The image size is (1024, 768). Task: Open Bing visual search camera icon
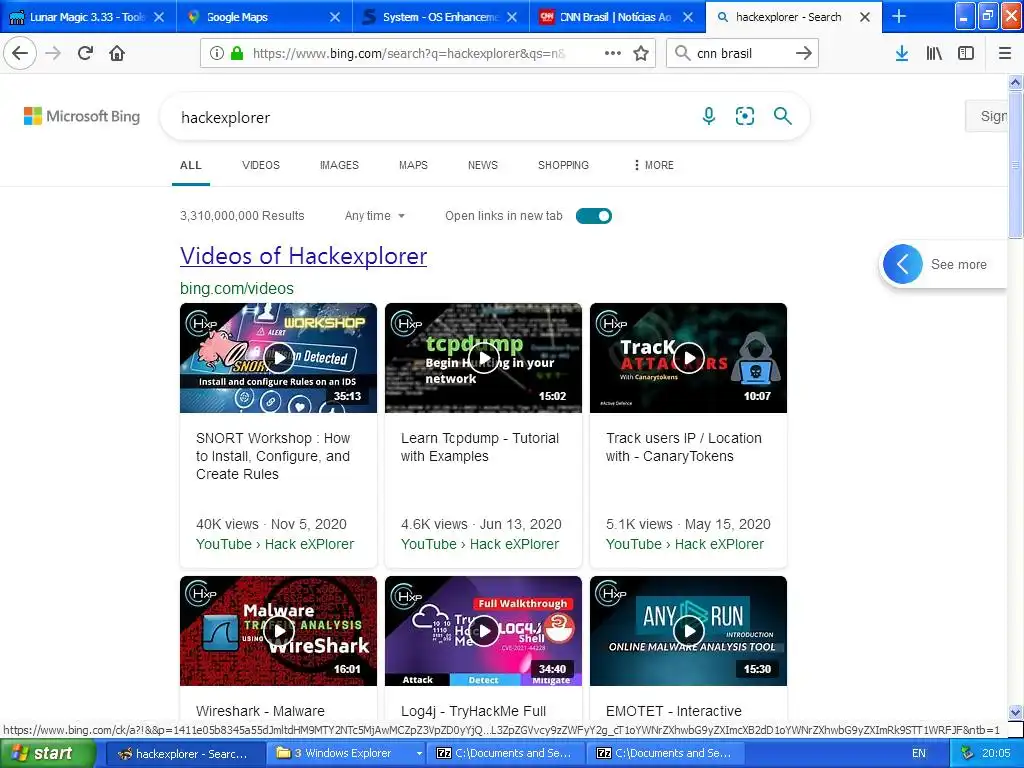click(x=744, y=116)
